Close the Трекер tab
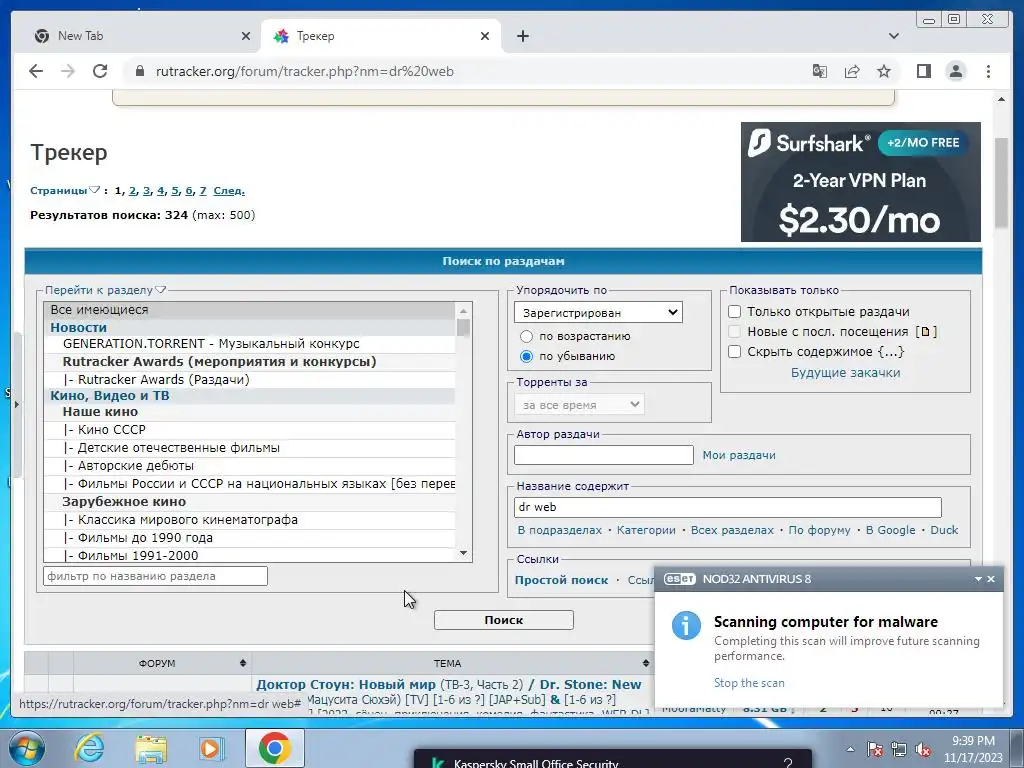Screen dimensions: 1024x768 click(x=485, y=36)
